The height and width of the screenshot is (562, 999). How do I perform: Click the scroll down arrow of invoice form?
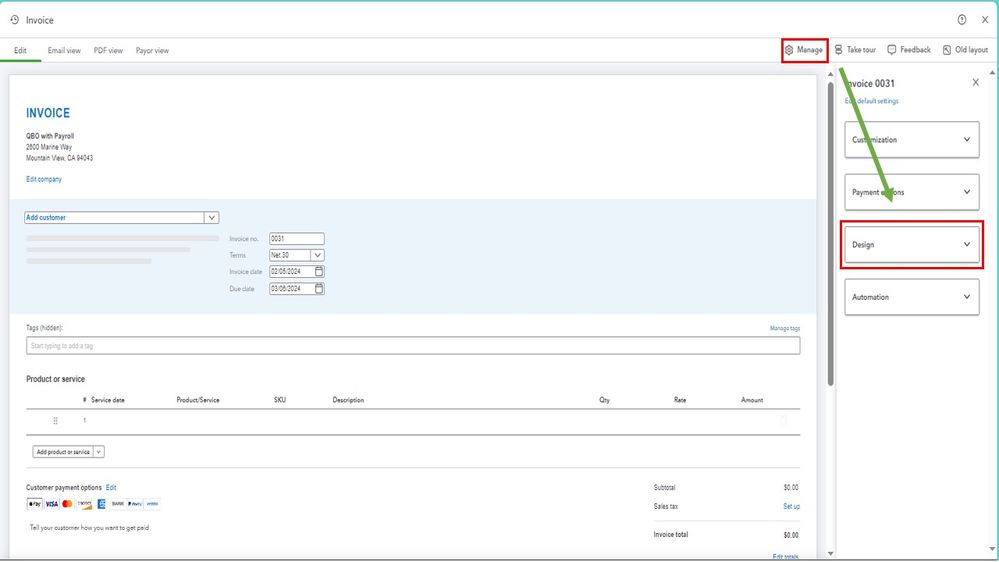point(830,554)
